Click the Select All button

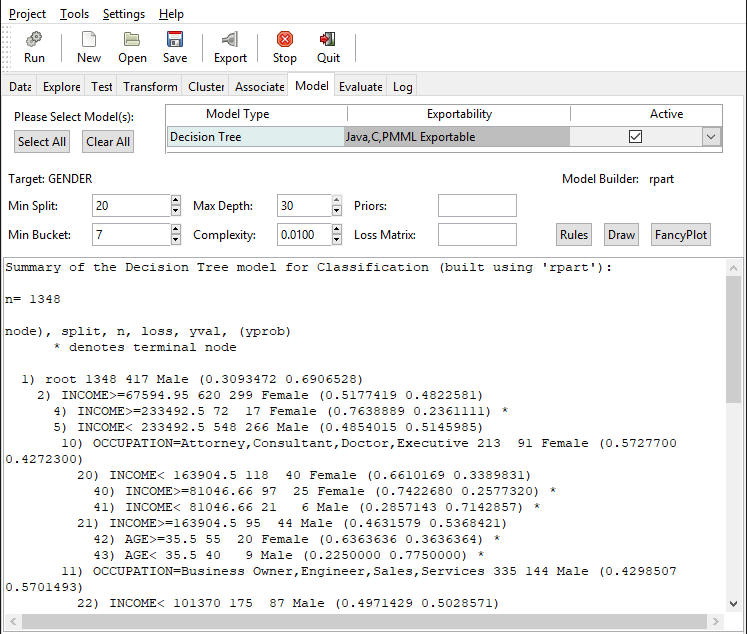42,141
